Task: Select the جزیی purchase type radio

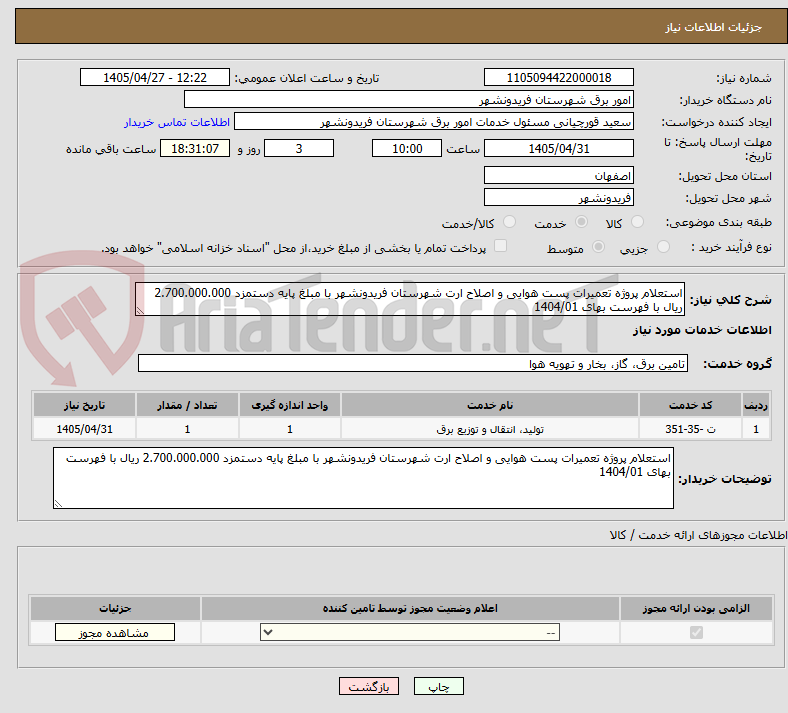Action: point(663,247)
